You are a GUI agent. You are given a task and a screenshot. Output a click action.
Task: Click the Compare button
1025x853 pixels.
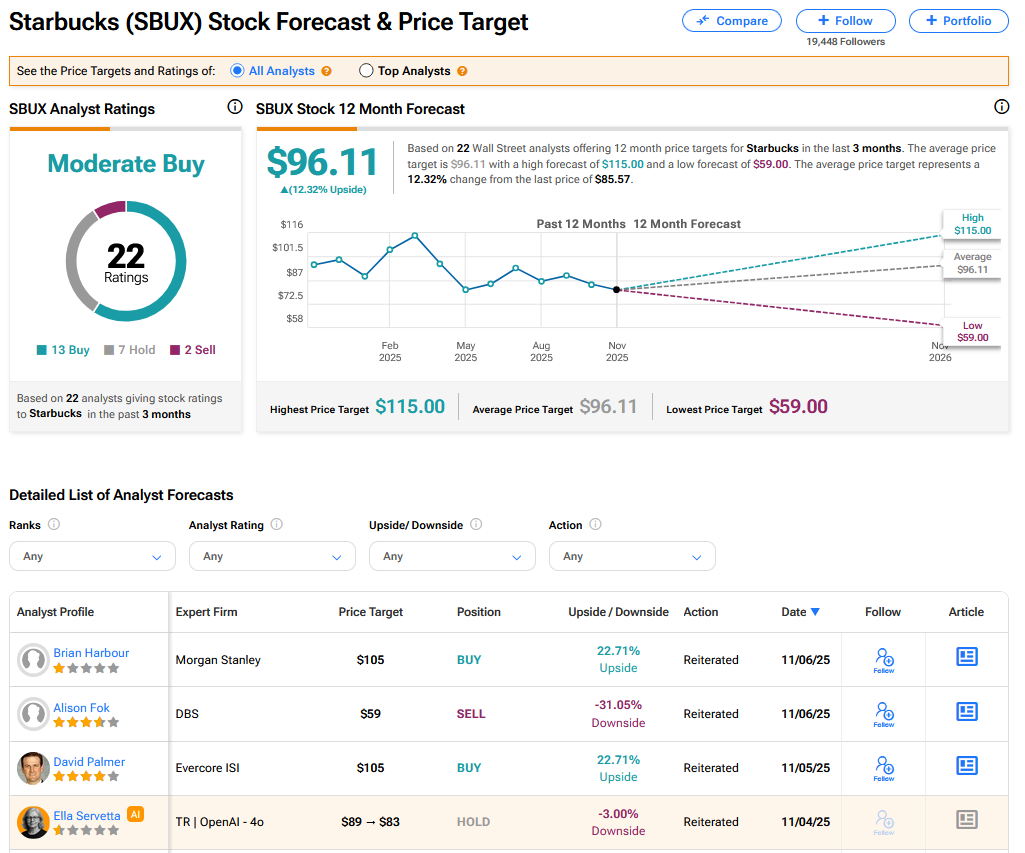pos(733,21)
